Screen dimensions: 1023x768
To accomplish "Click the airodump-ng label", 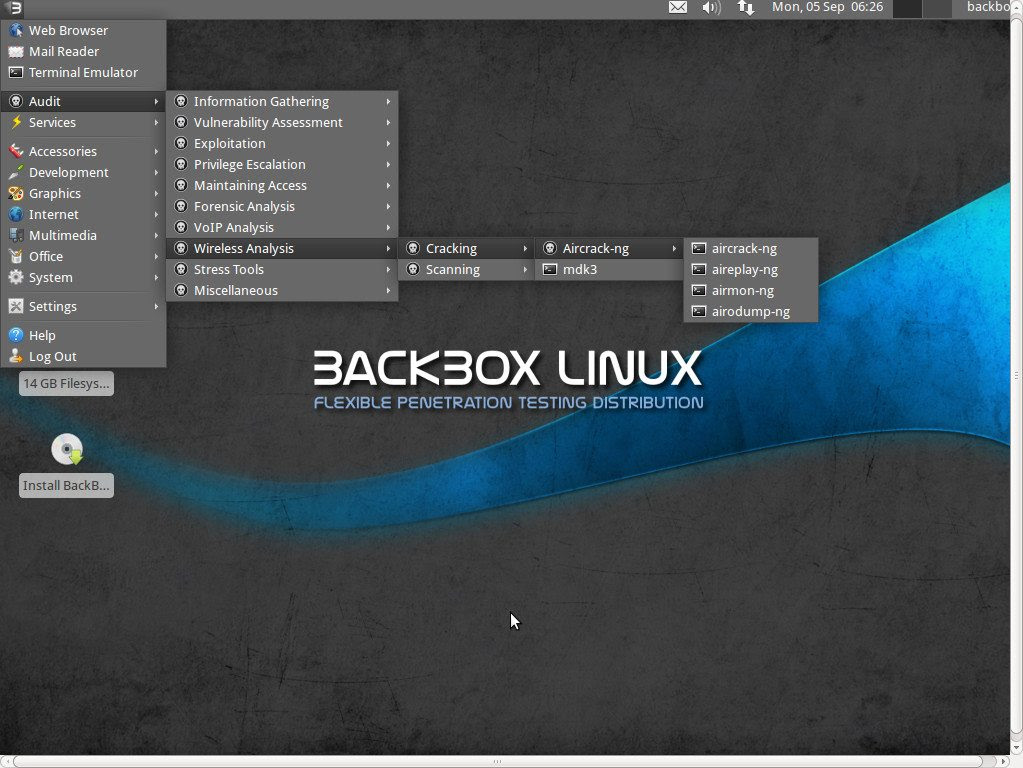I will tap(751, 312).
